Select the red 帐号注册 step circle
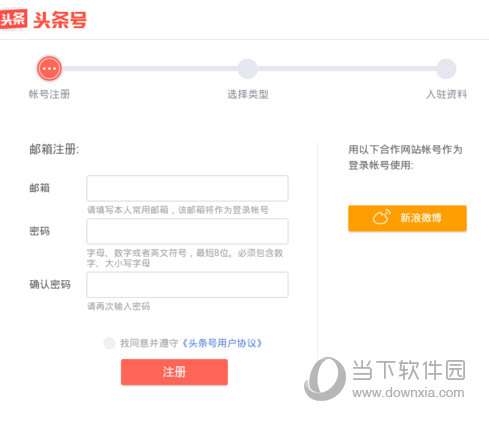Screen dimensions: 489x422 (x=49, y=68)
